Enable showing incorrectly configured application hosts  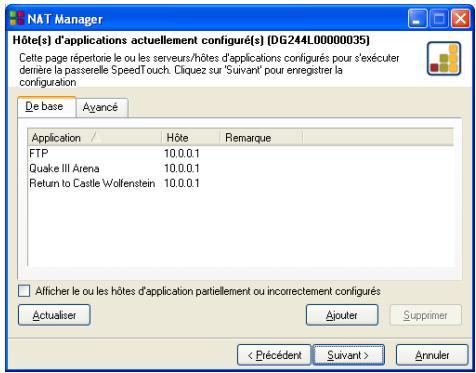coord(24,291)
